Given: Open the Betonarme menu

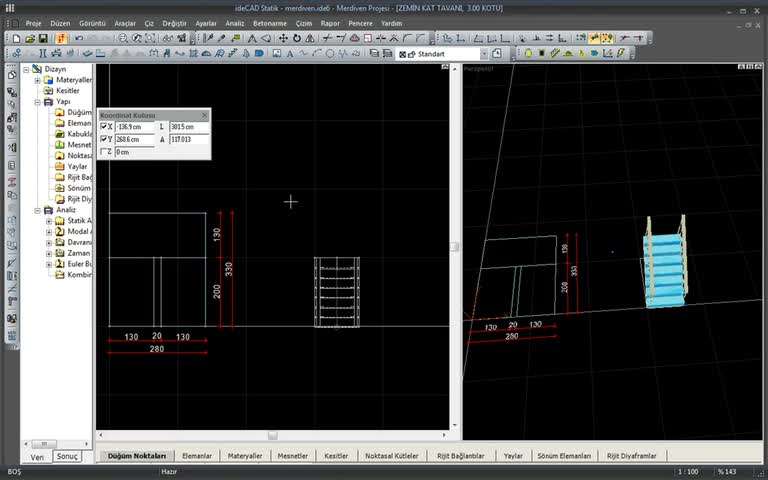Looking at the screenshot, I should coord(270,23).
